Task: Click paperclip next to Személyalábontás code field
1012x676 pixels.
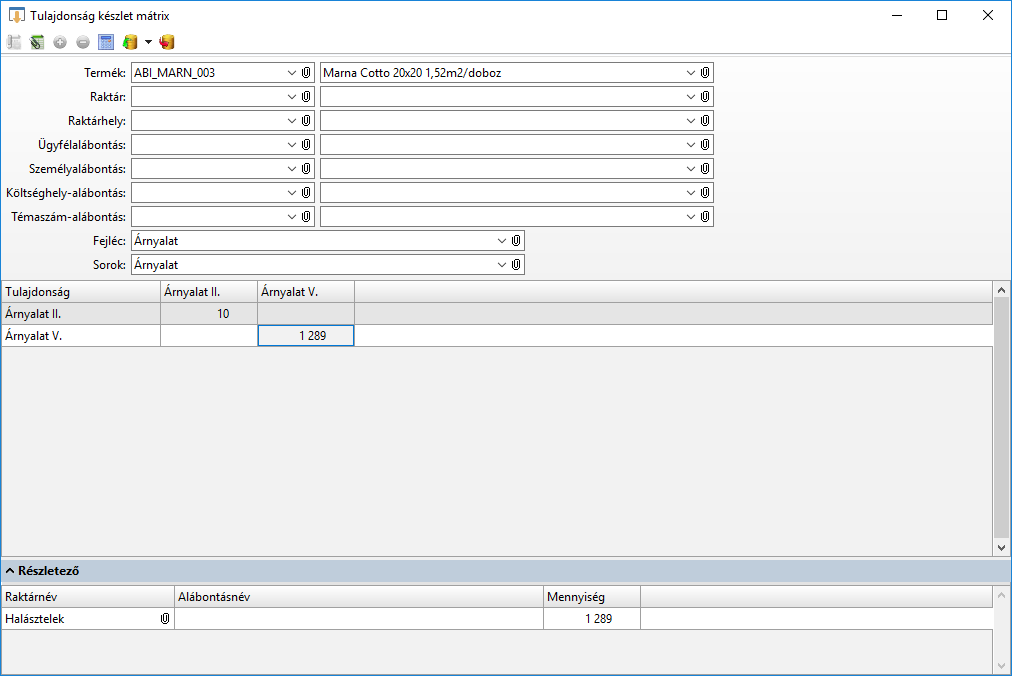Action: pyautogui.click(x=307, y=169)
